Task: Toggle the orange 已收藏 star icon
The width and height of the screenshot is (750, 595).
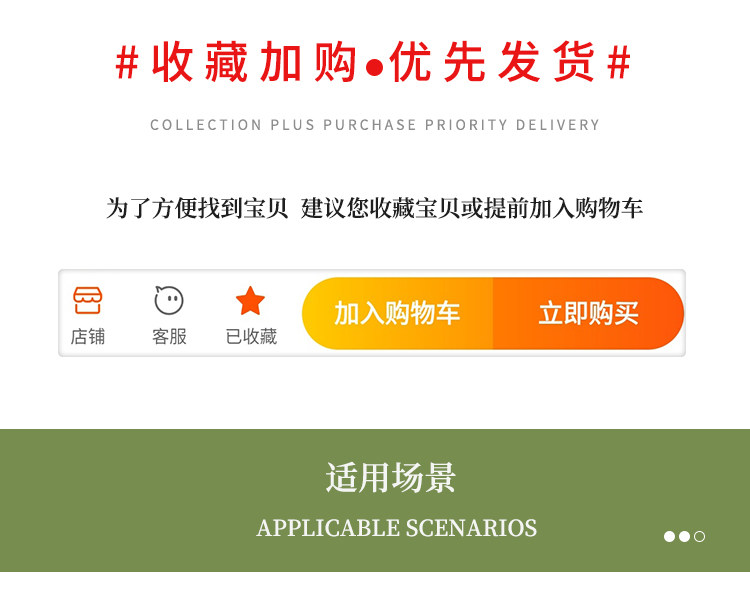Action: tap(250, 300)
